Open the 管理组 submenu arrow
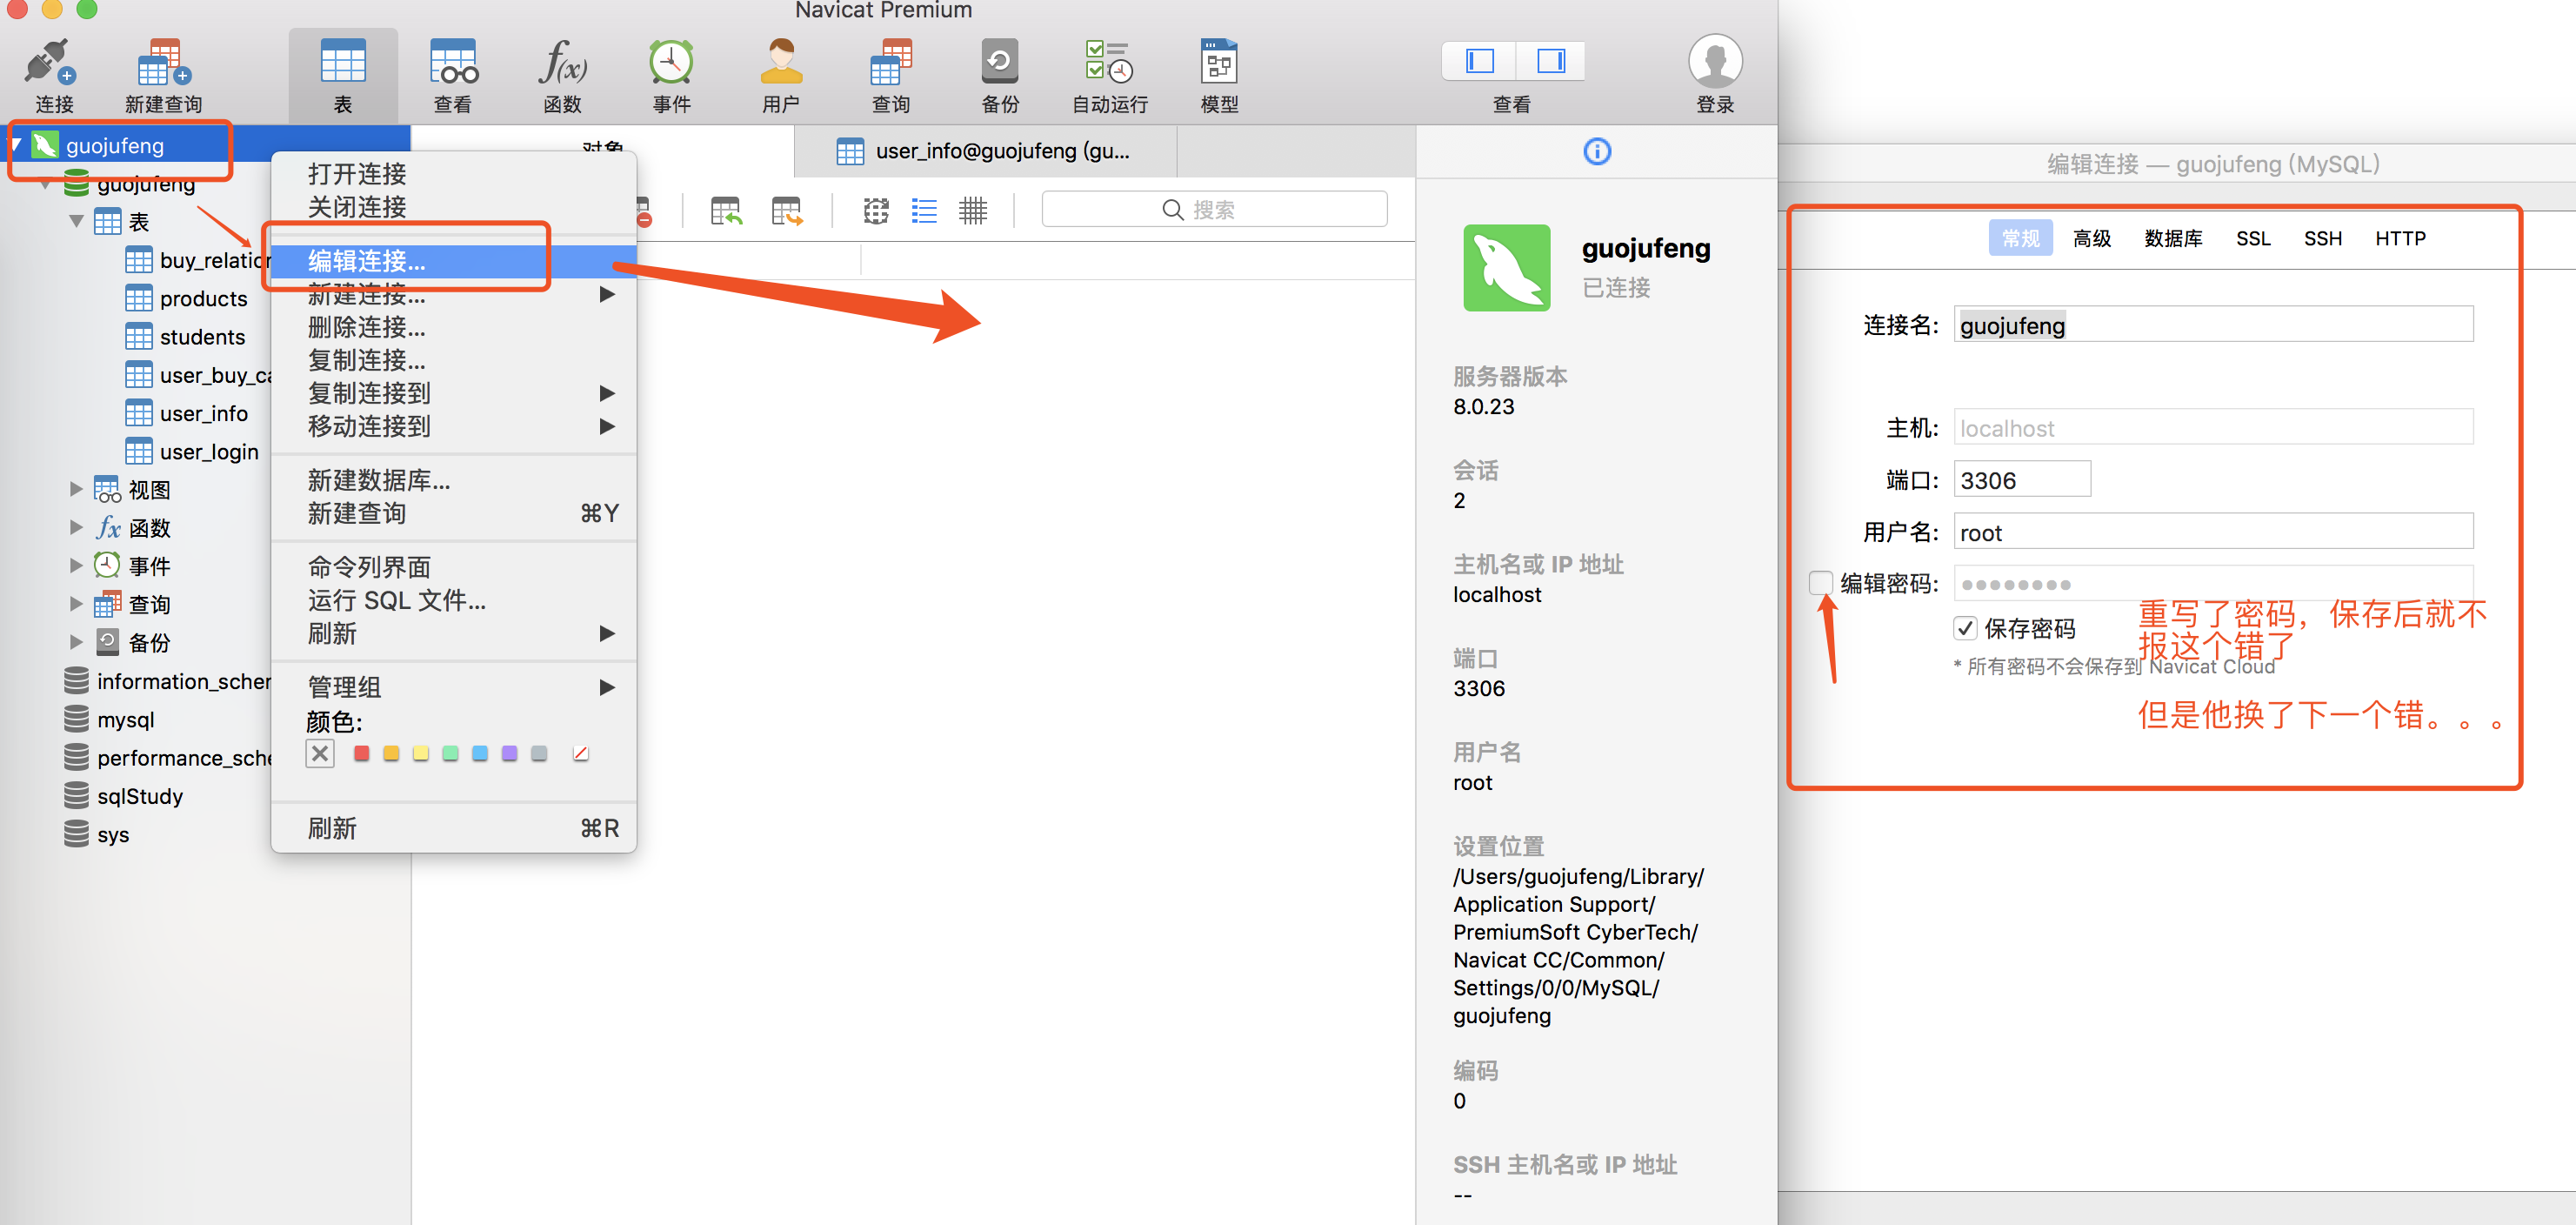The width and height of the screenshot is (2576, 1225). [606, 687]
